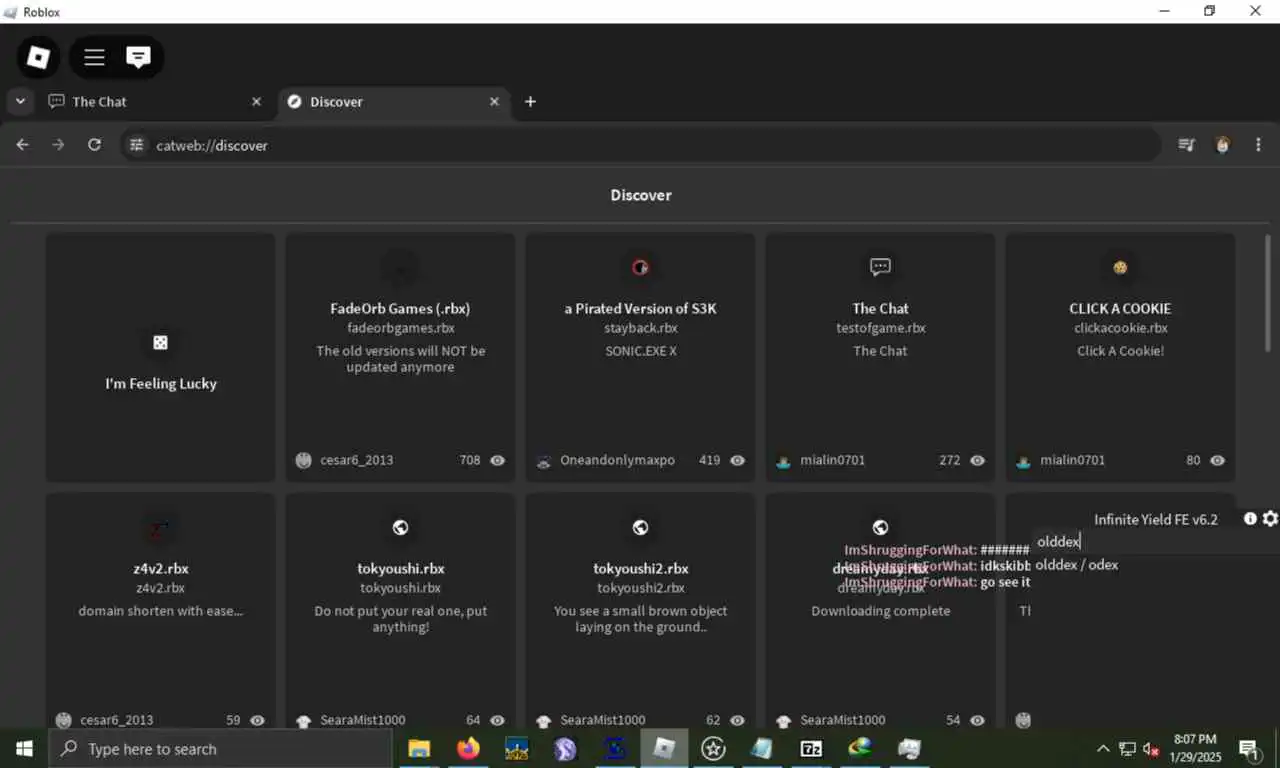The height and width of the screenshot is (768, 1280).
Task: Open 7-Zip from the taskbar
Action: tap(811, 749)
